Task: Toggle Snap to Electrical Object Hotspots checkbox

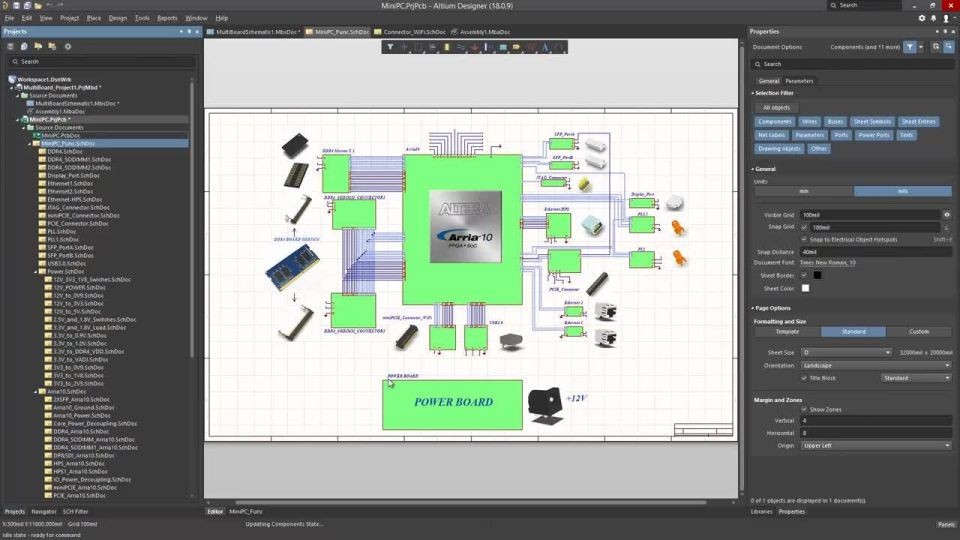Action: [804, 239]
